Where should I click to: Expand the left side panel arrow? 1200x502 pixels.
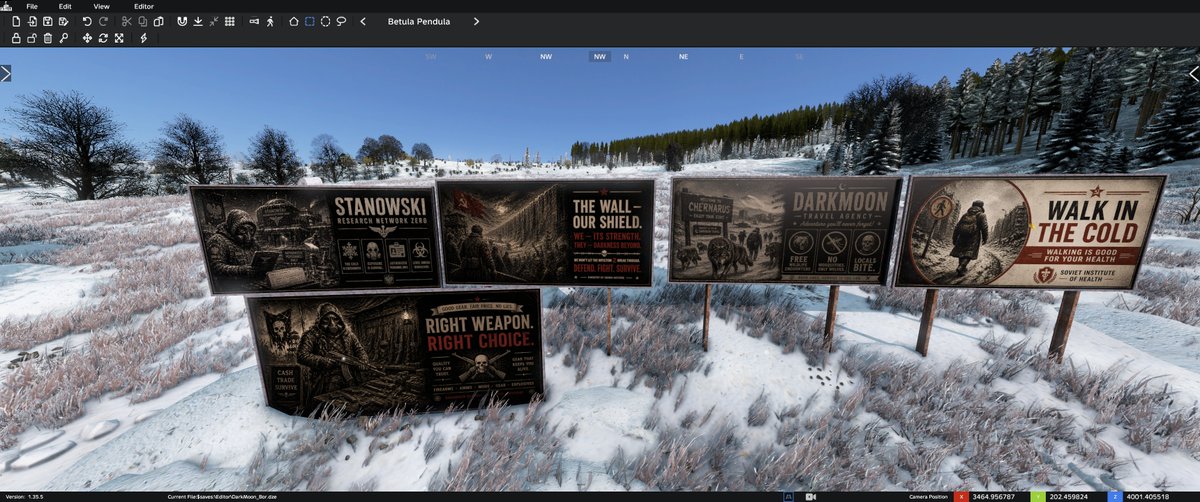click(5, 73)
